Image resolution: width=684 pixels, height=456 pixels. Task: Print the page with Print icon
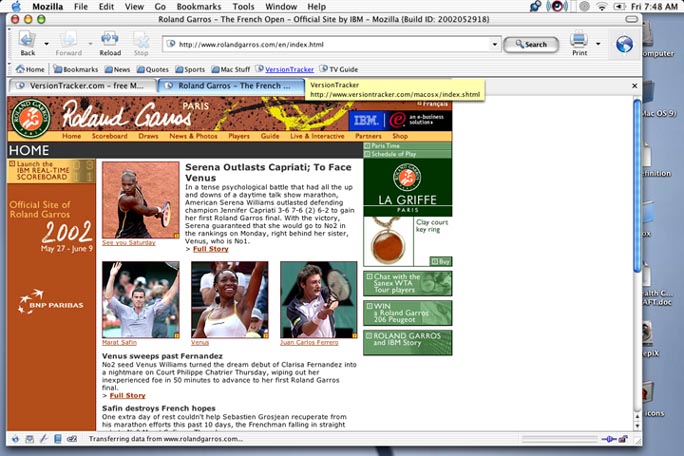coord(579,44)
